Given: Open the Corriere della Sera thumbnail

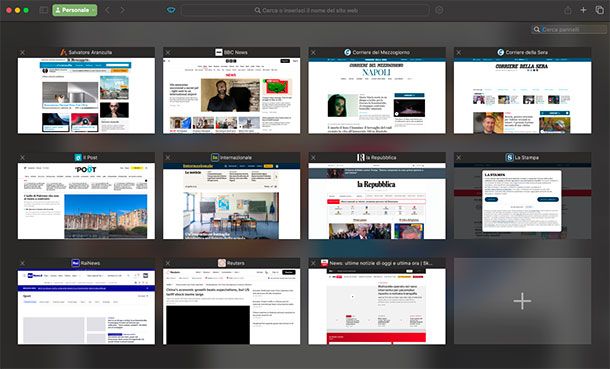Looking at the screenshot, I should pos(522,96).
